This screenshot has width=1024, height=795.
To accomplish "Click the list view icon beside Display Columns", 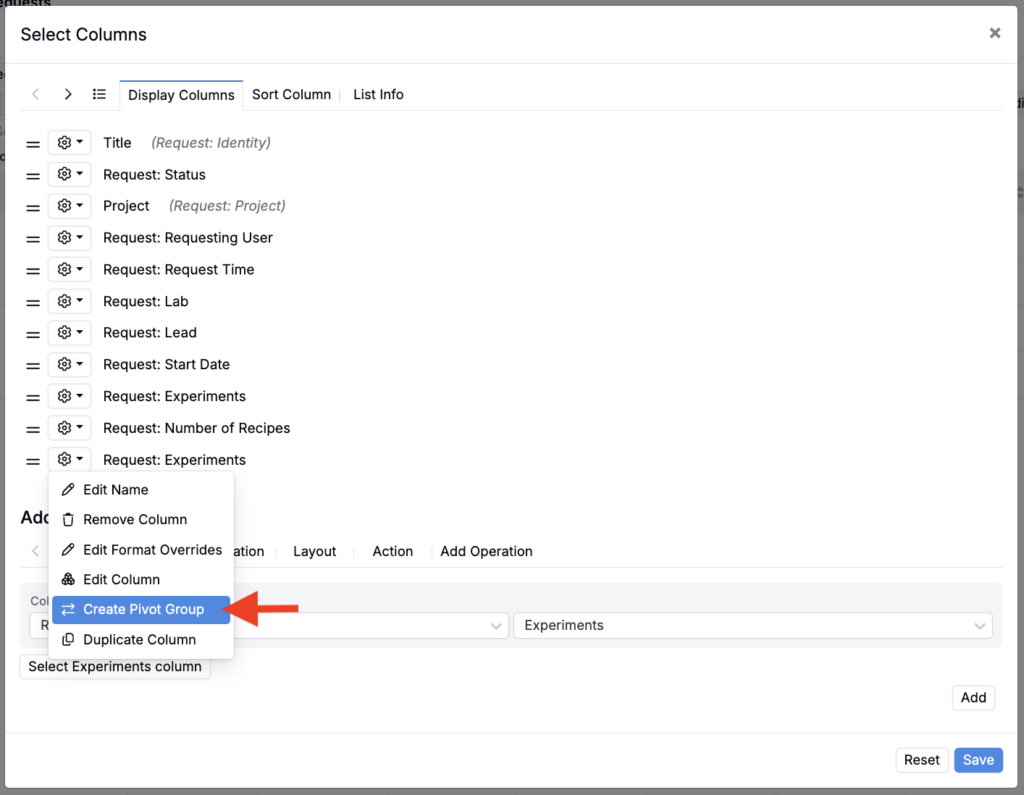I will click(x=99, y=94).
